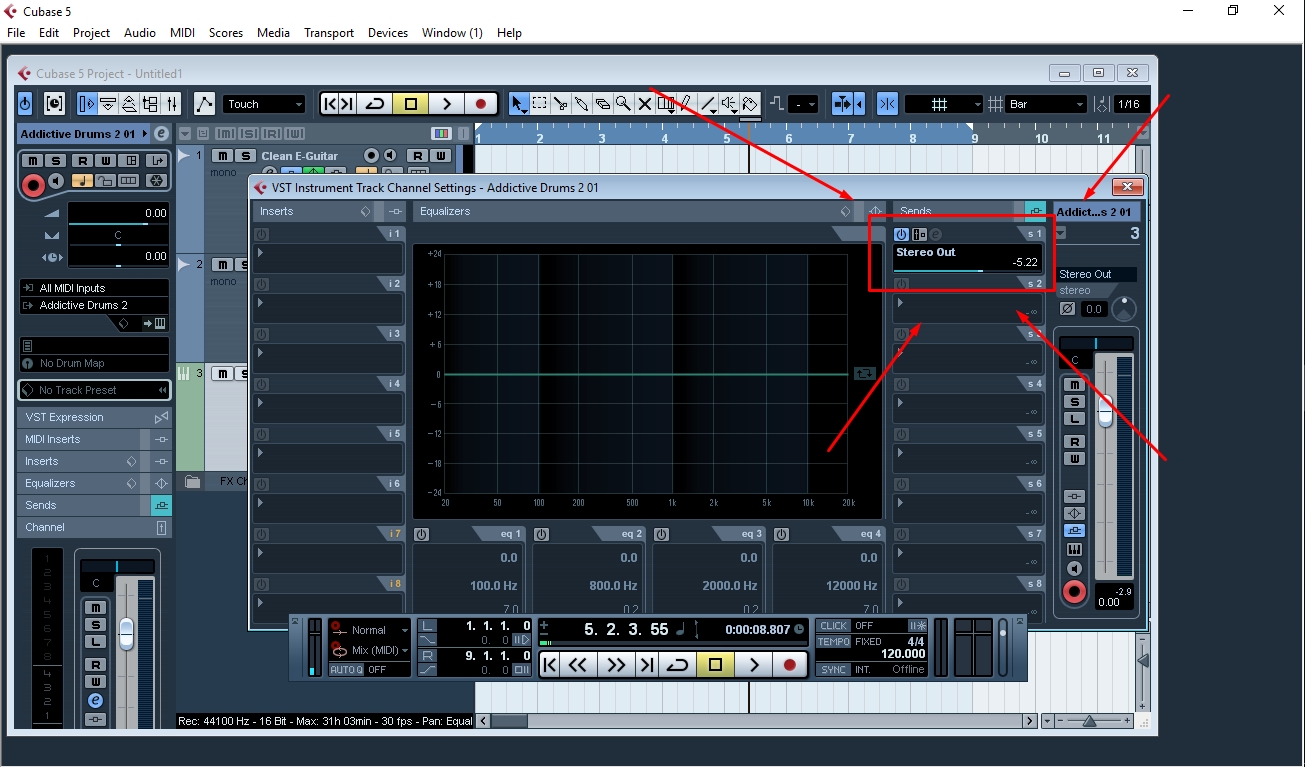Open the File menu
Viewport: 1305px width, 767px height.
[x=16, y=33]
